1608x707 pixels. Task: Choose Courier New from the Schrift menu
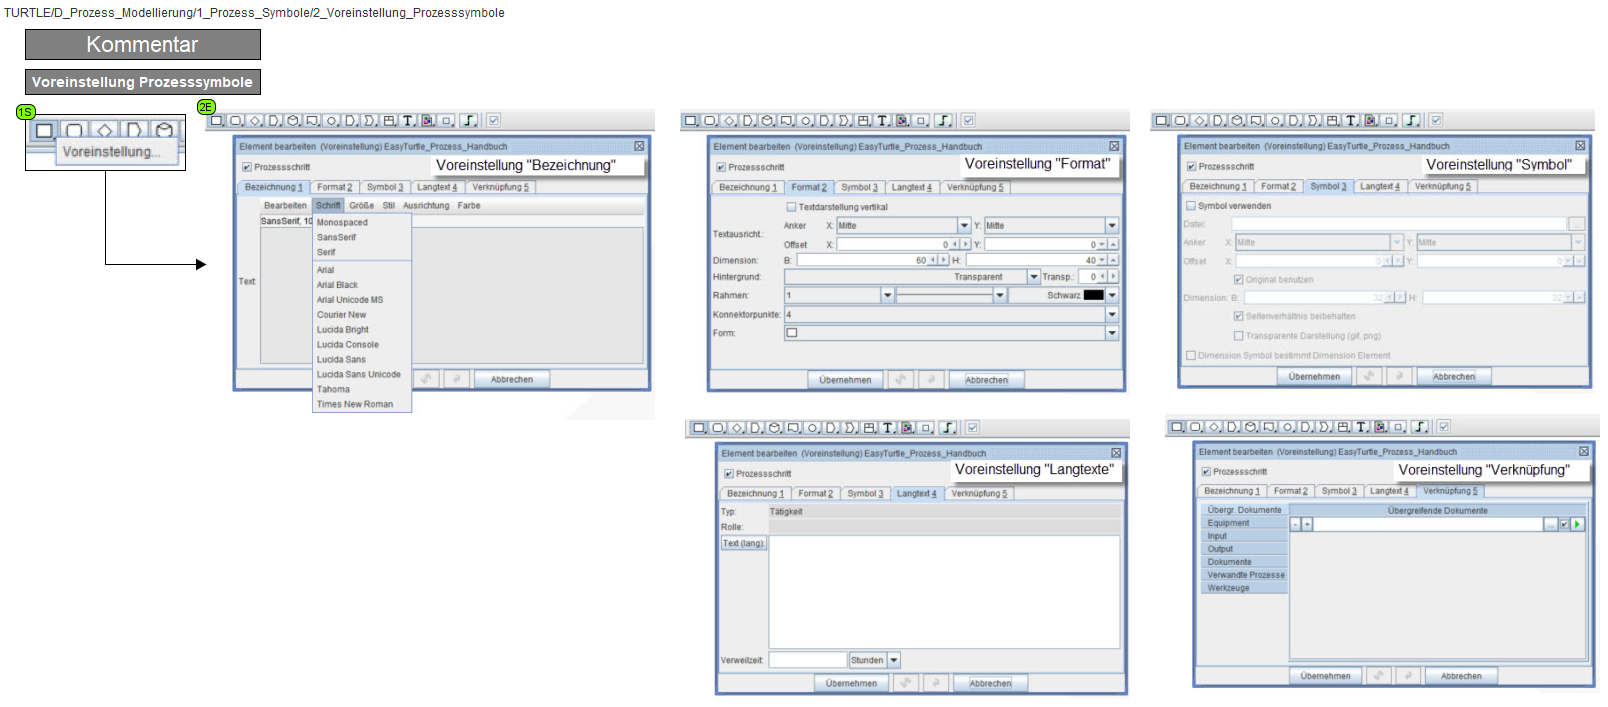point(342,315)
